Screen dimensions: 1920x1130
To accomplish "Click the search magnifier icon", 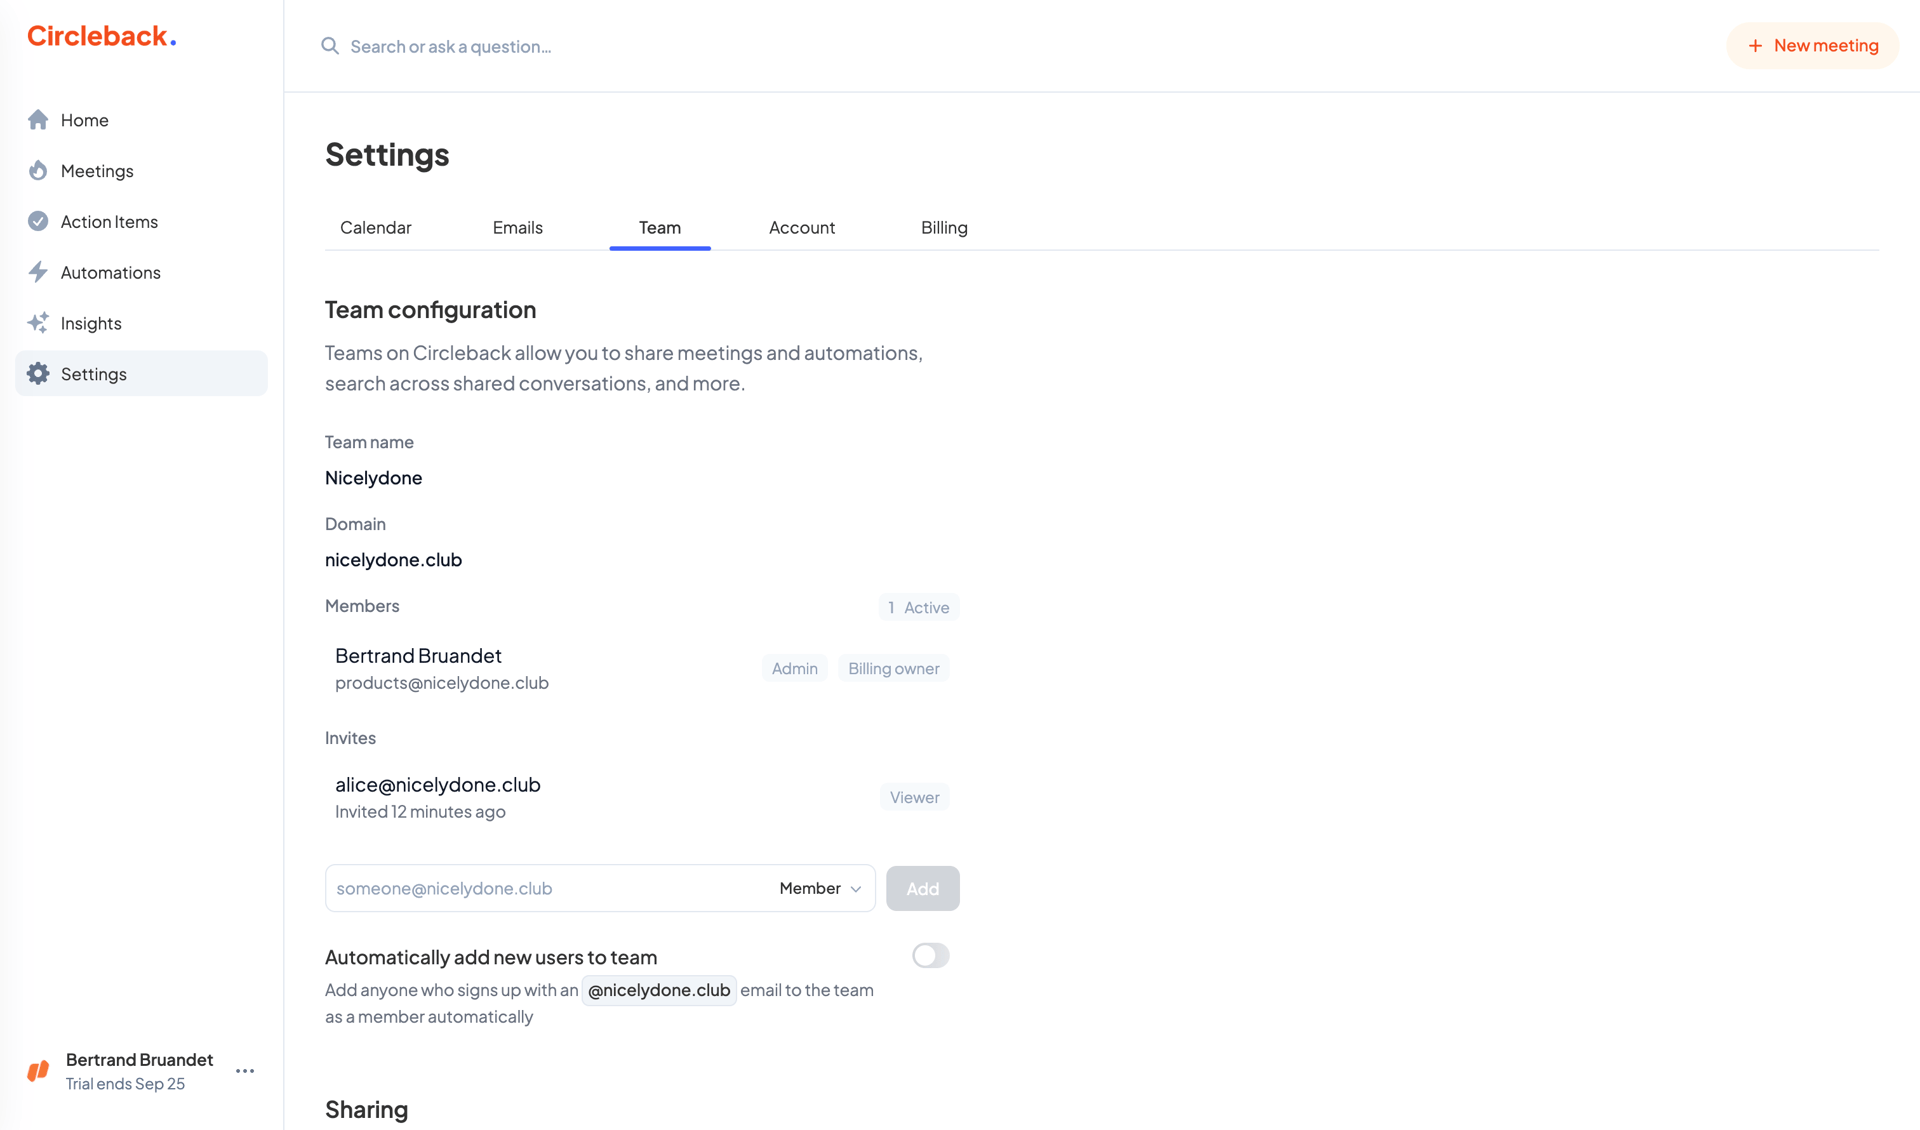I will pyautogui.click(x=330, y=46).
